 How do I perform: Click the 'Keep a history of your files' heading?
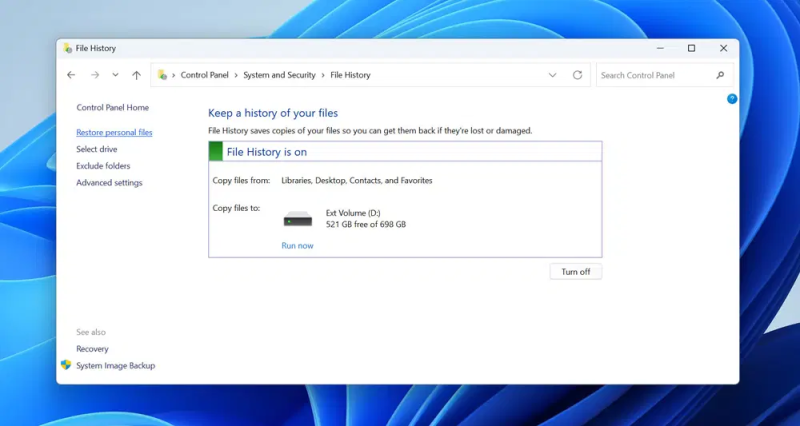[x=273, y=113]
